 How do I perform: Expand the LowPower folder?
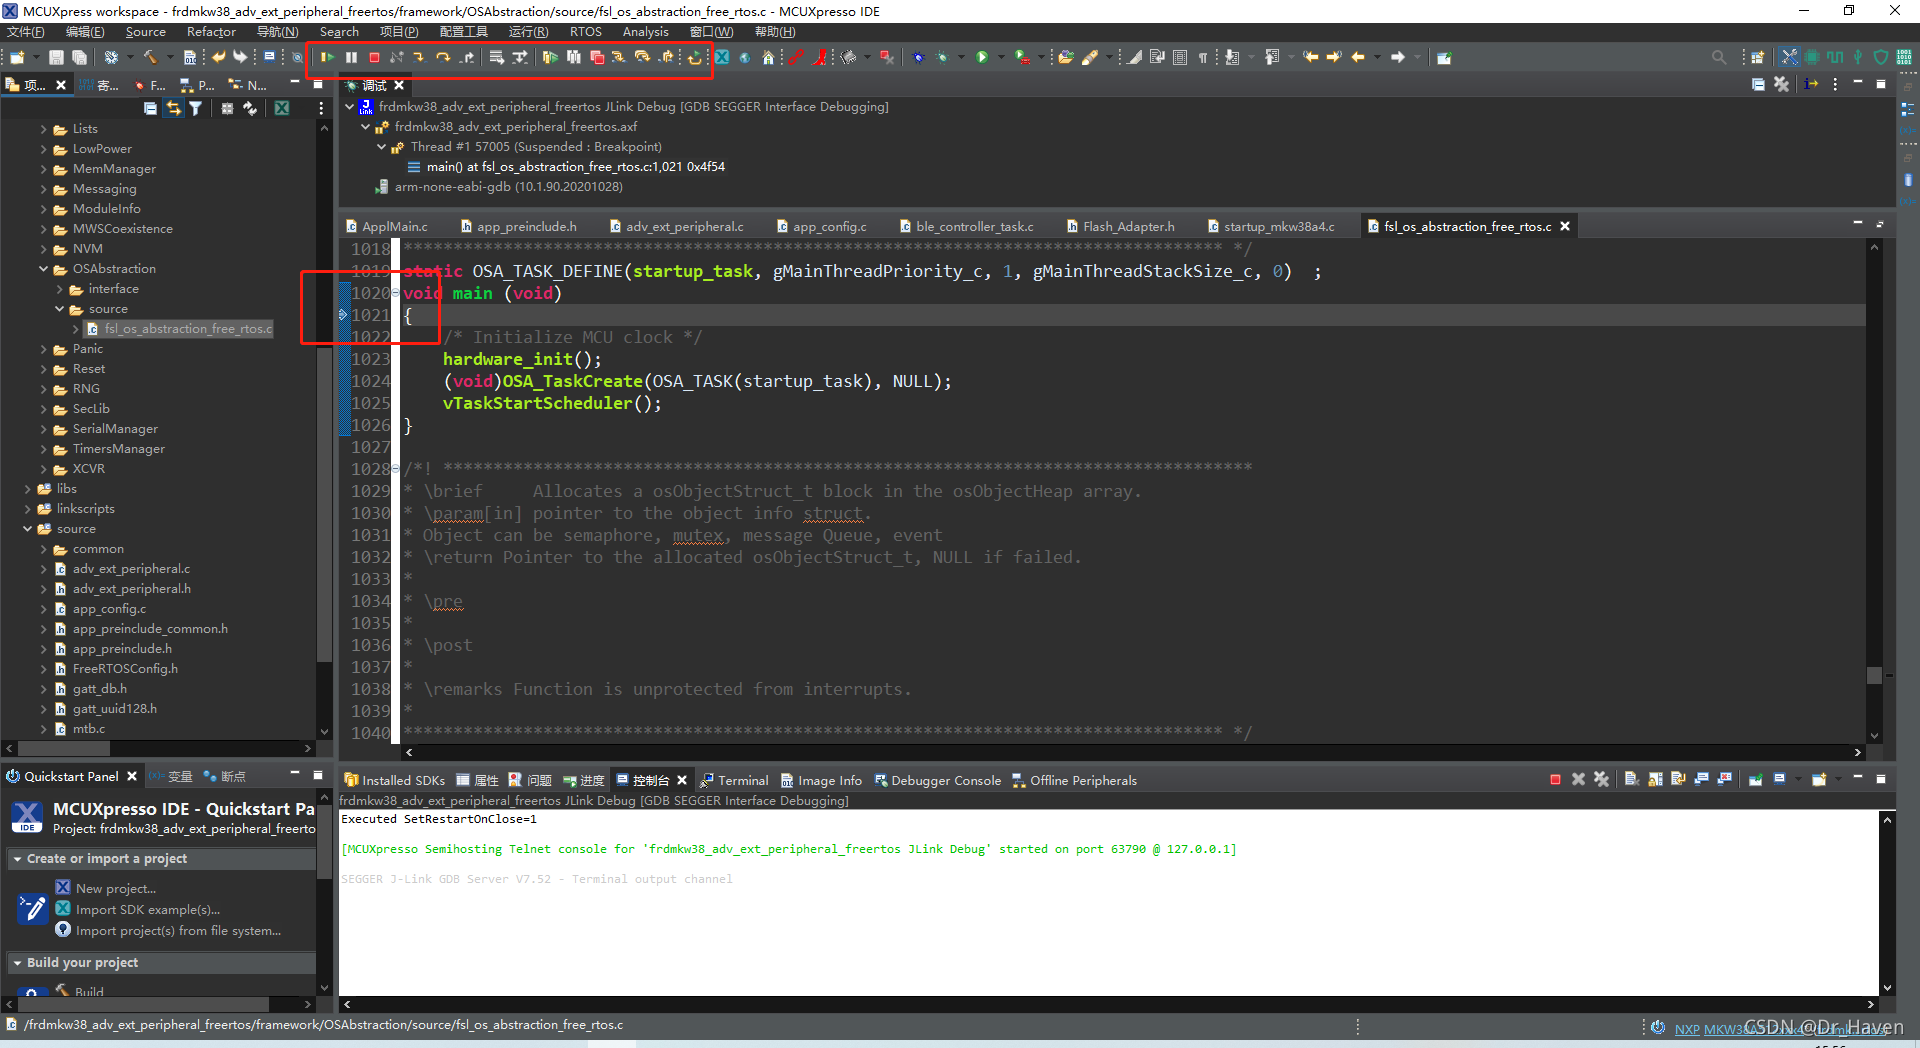pyautogui.click(x=44, y=149)
